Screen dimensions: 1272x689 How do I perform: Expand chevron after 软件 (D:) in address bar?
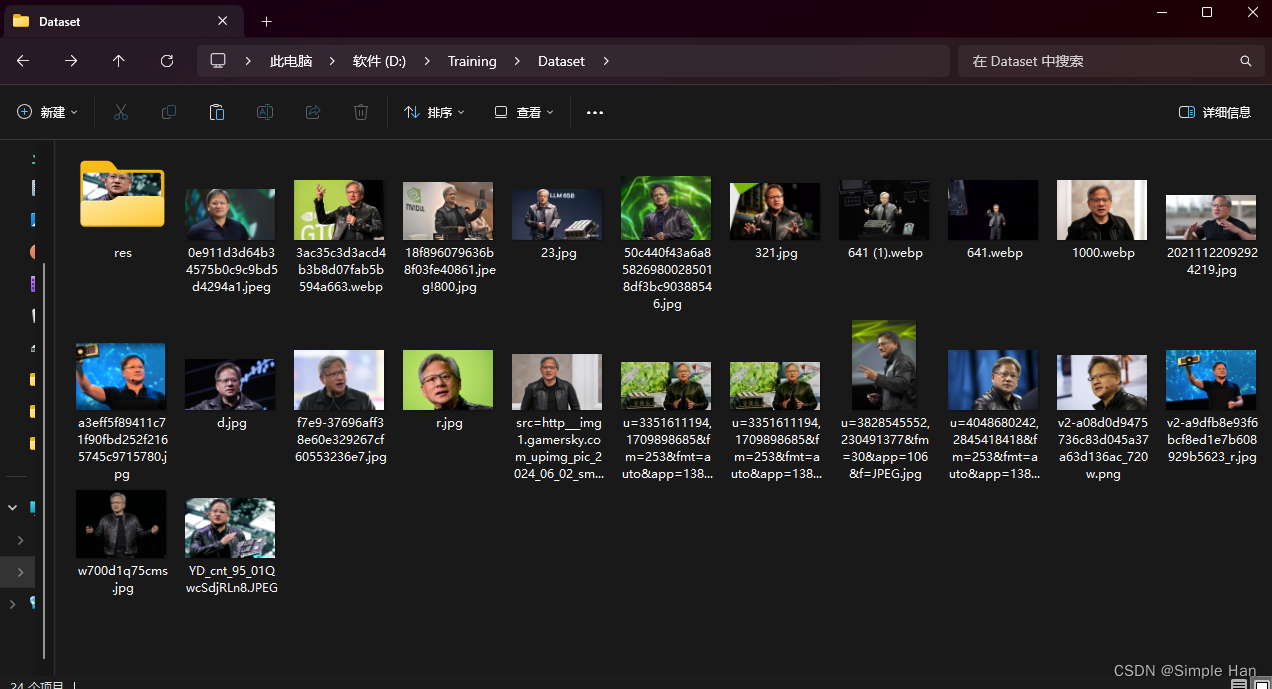pos(427,61)
